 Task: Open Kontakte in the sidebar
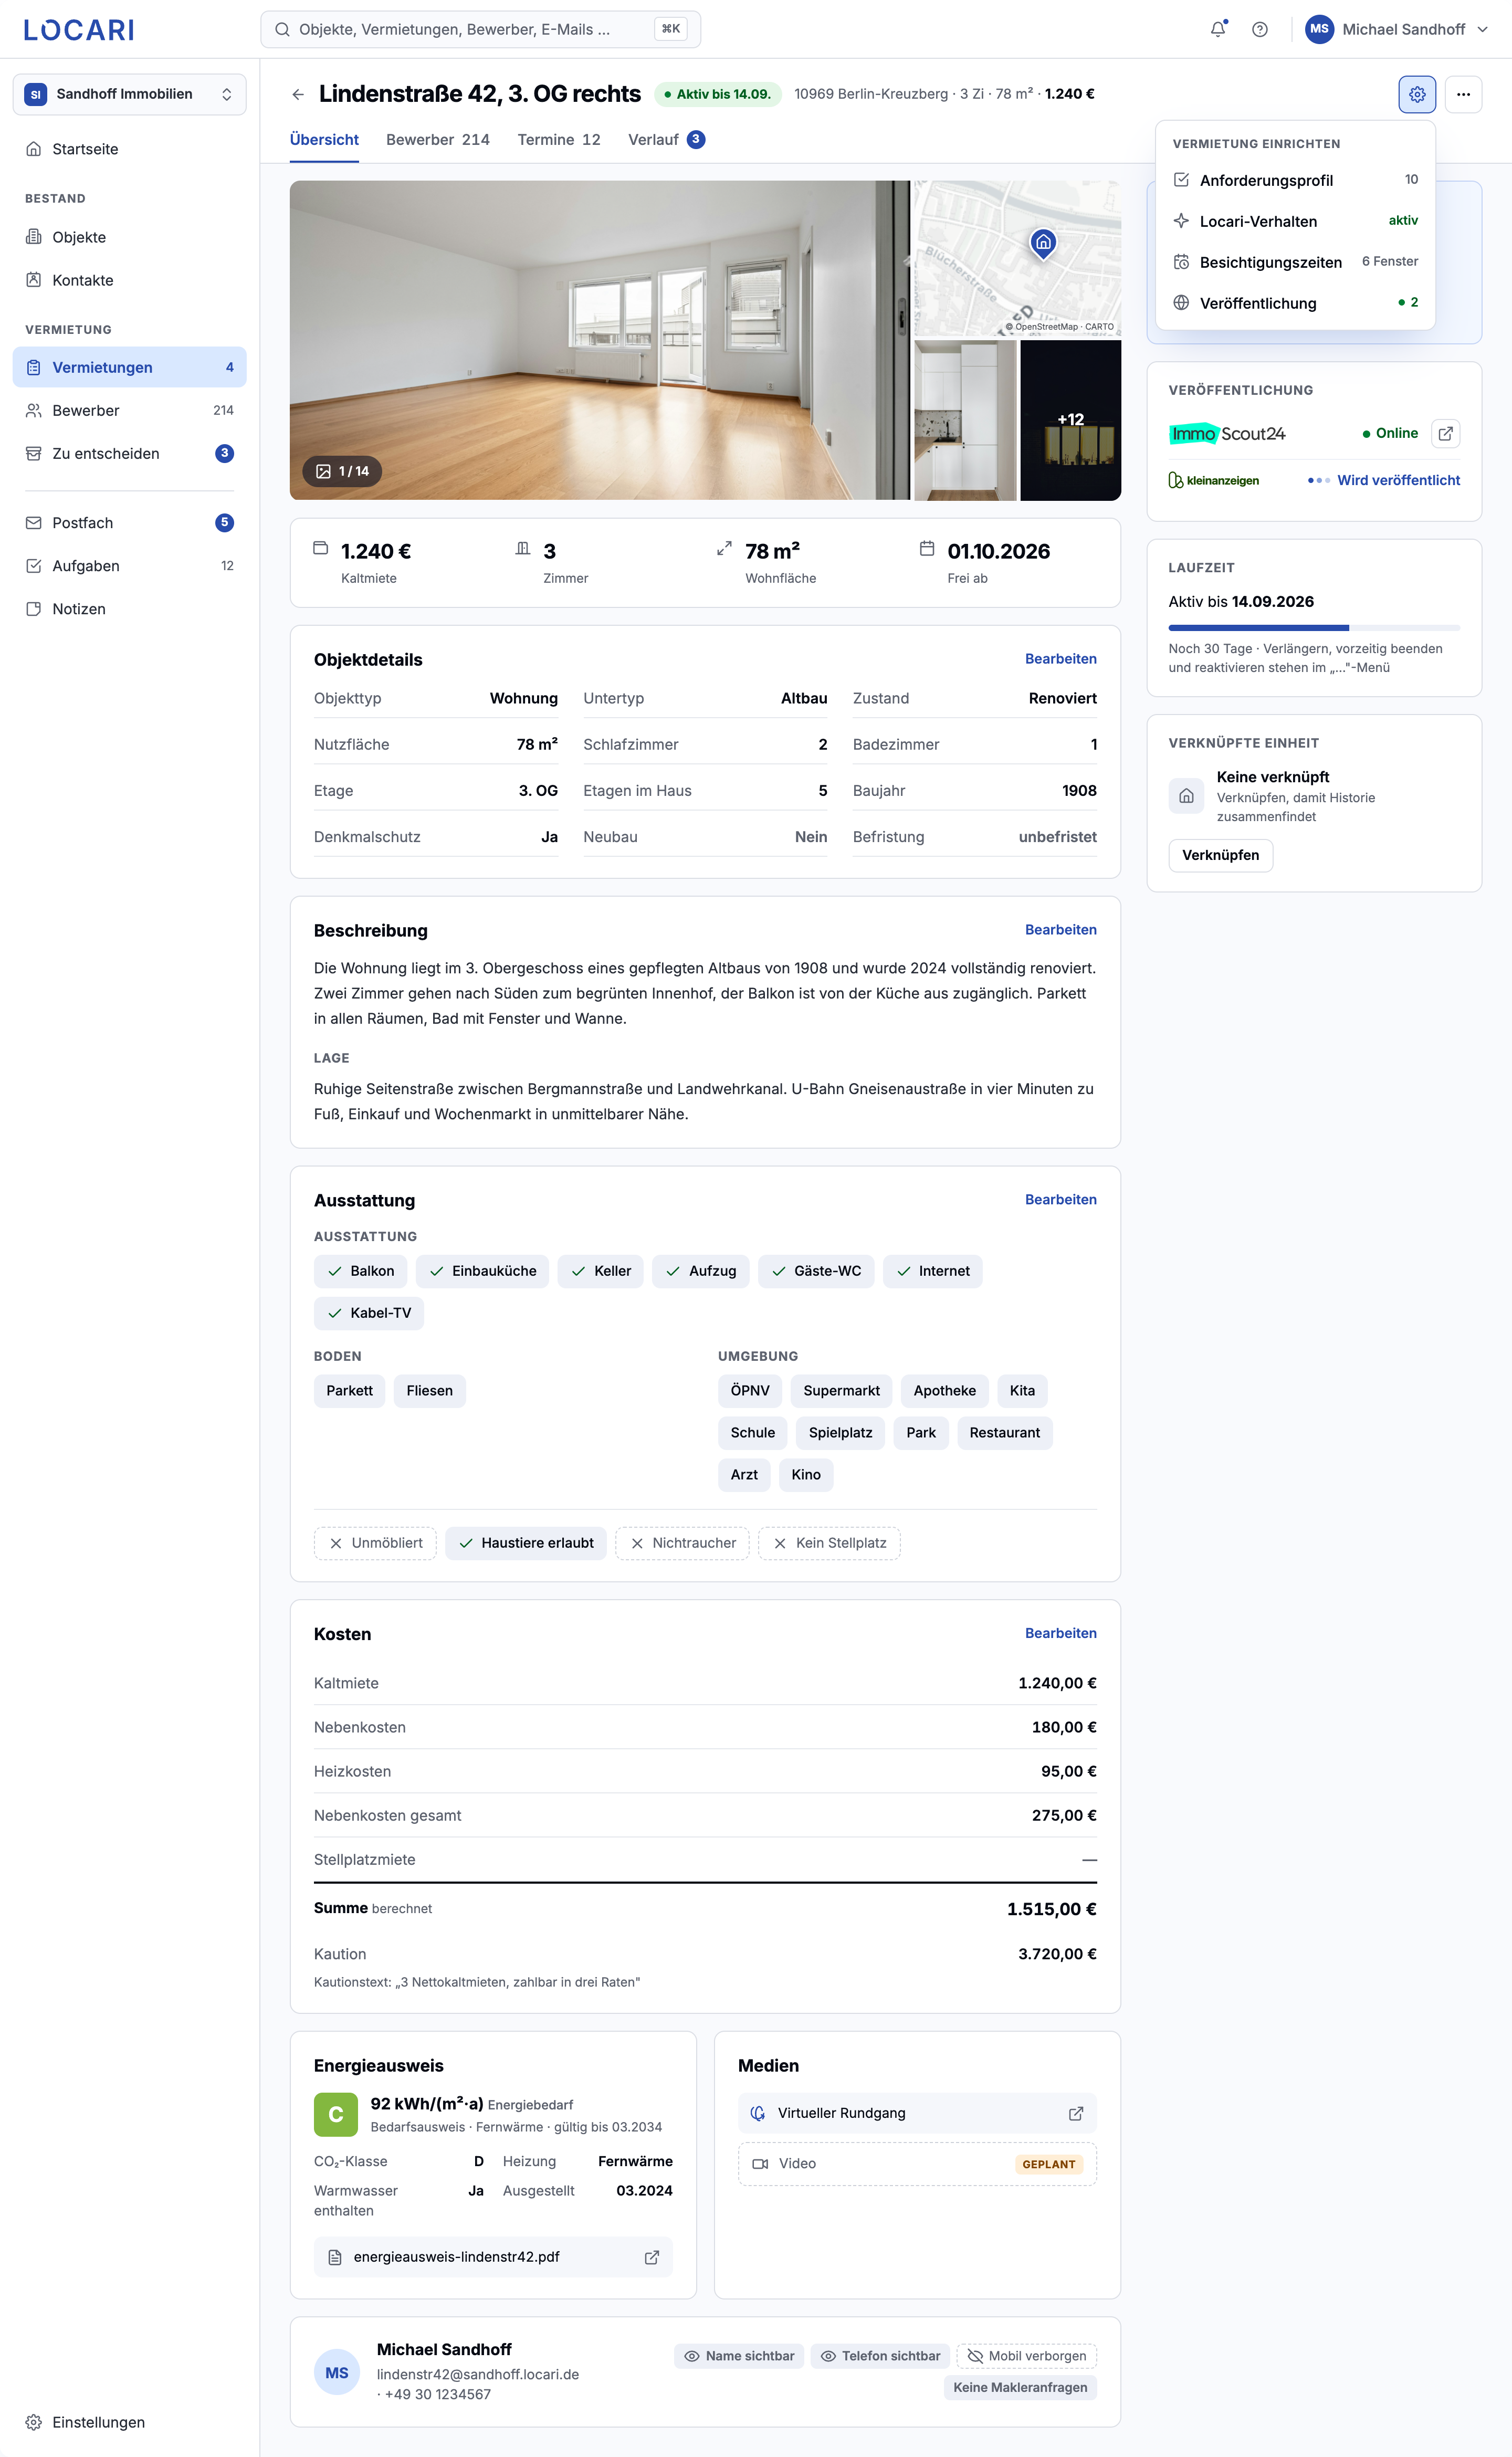point(130,280)
